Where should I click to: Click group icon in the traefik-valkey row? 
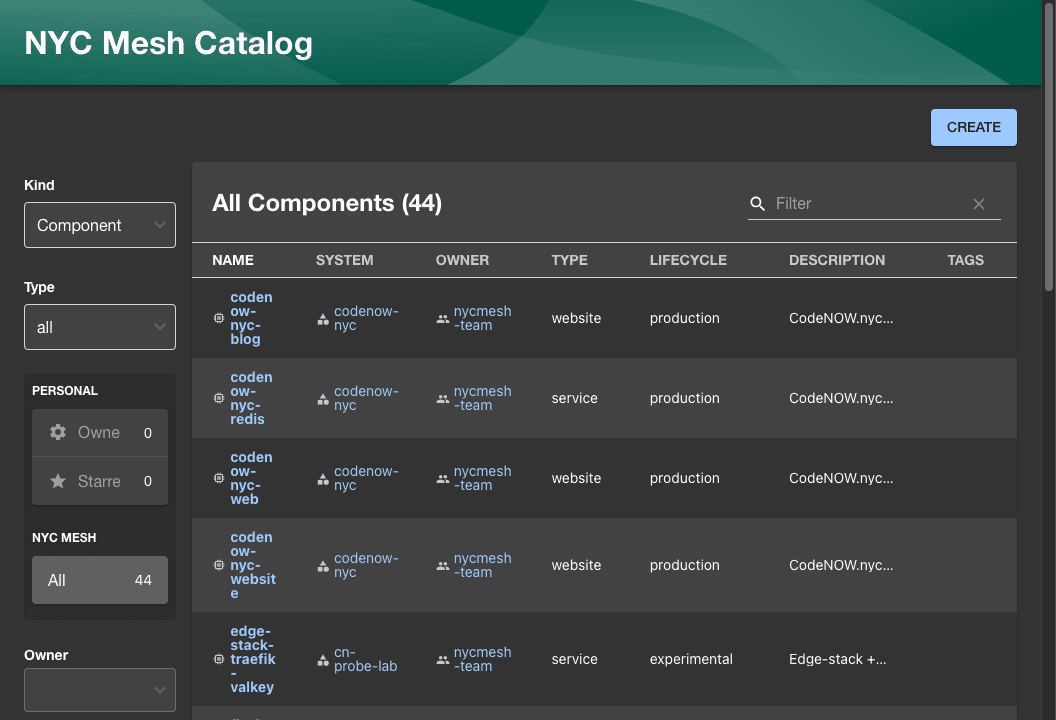pos(442,660)
